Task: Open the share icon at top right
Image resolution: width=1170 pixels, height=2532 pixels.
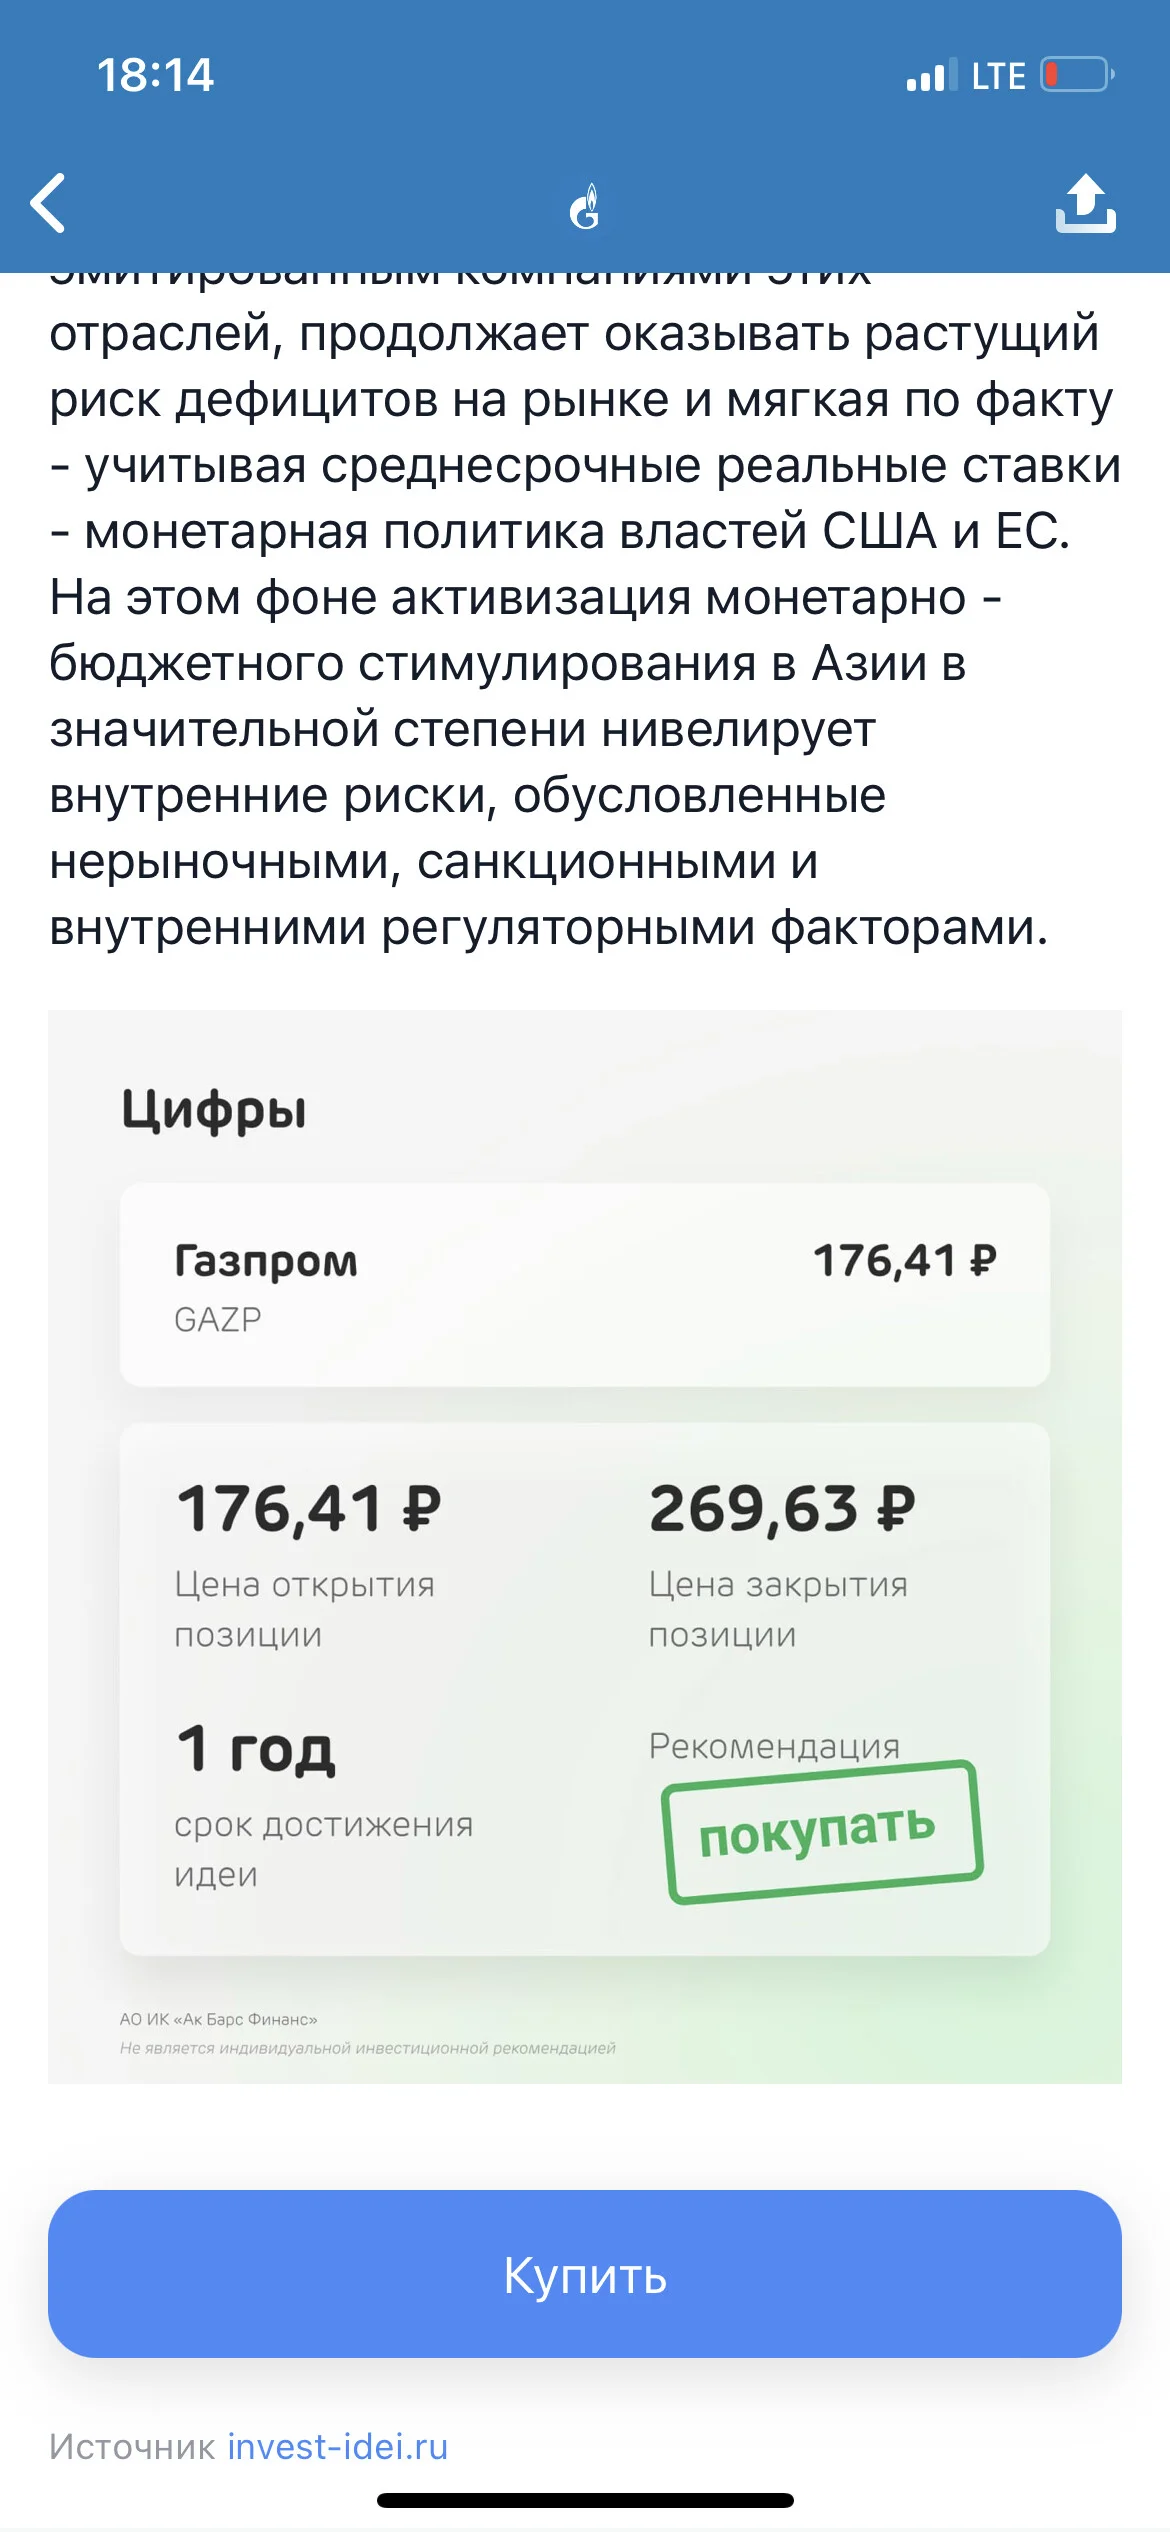Action: (x=1085, y=203)
